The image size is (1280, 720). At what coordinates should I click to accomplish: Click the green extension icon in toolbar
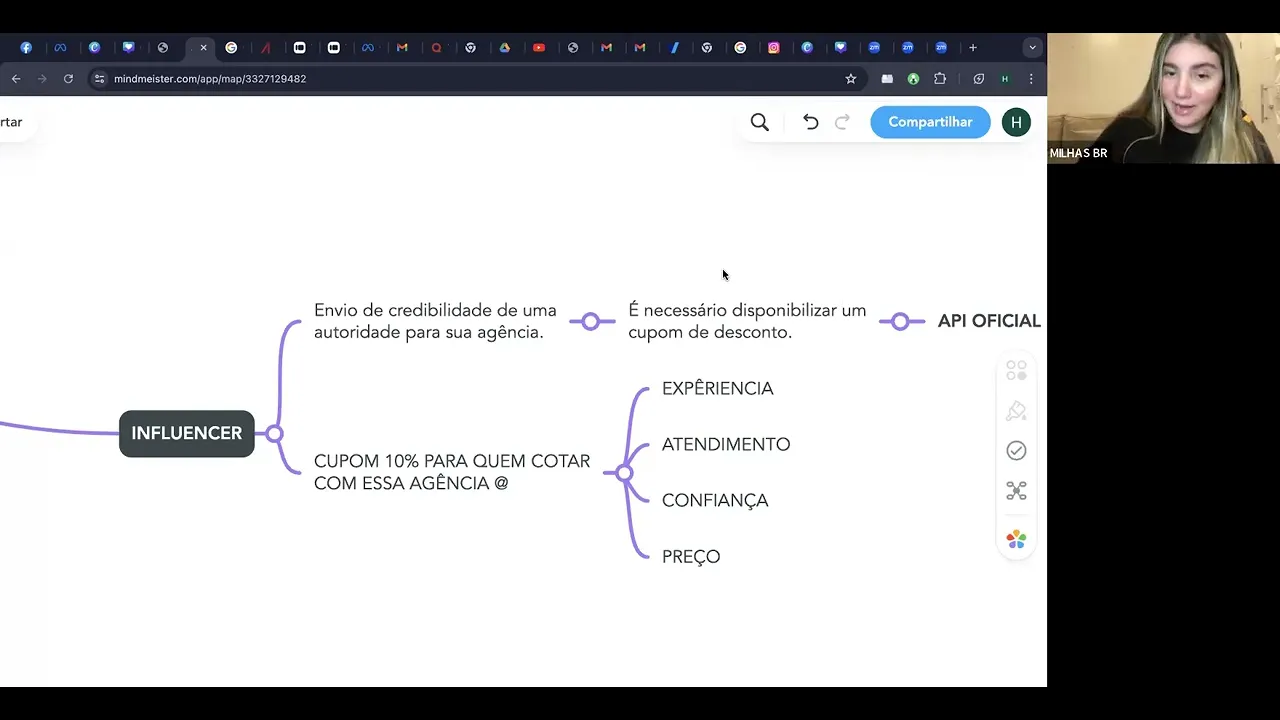(913, 79)
